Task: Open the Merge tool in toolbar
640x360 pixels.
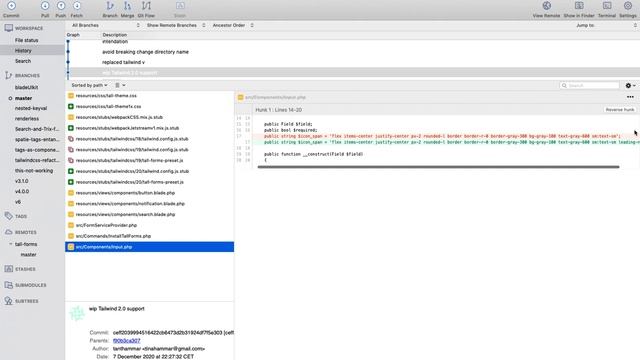Action: pos(127,6)
